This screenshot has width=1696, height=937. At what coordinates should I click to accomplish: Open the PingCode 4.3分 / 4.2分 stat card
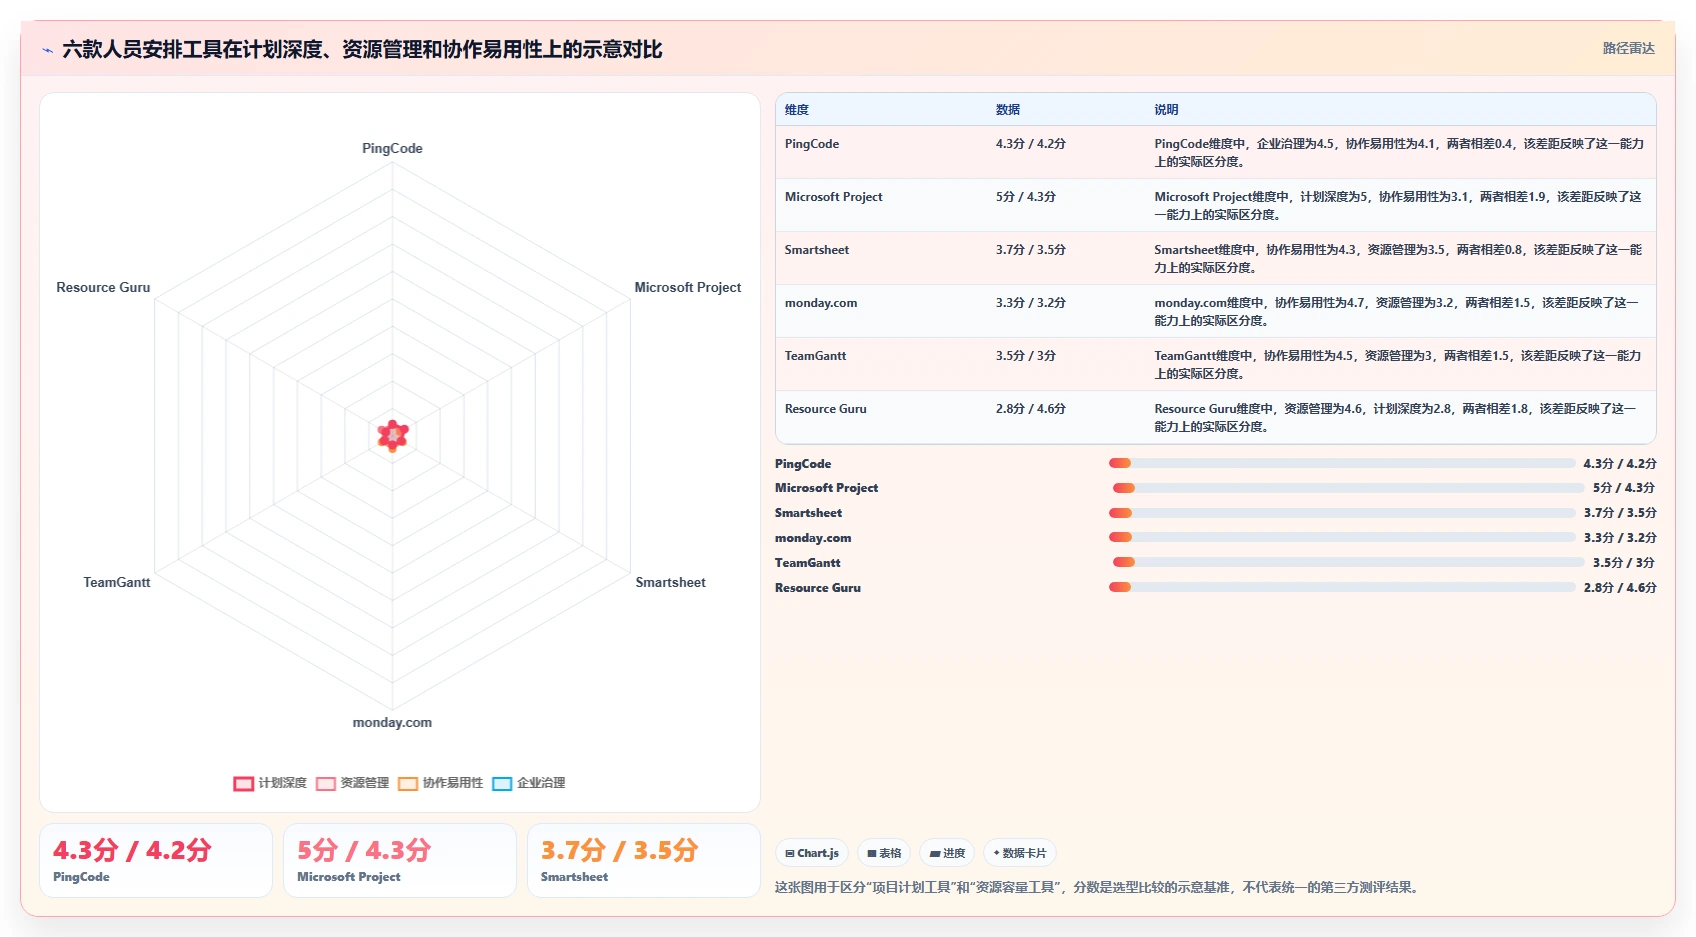(156, 860)
